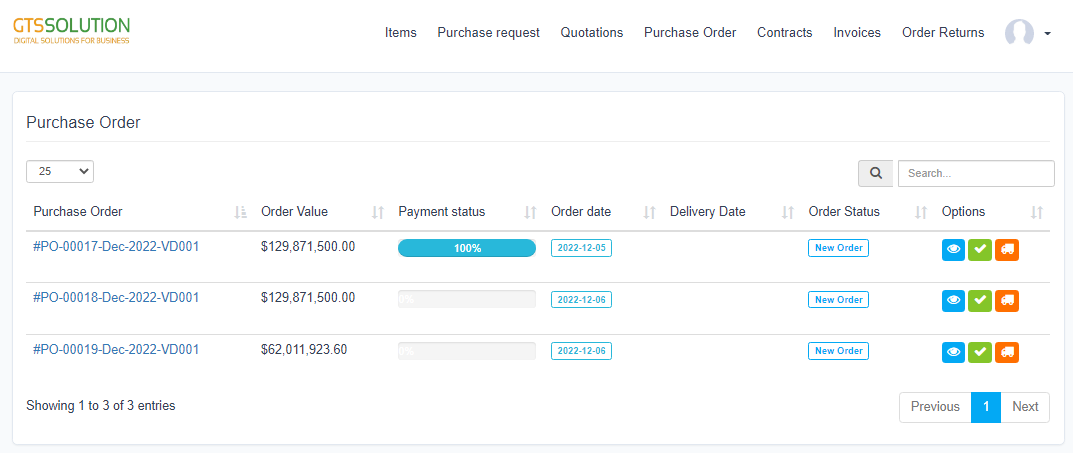
Task: Click the magnifying glass search button
Action: pos(875,173)
